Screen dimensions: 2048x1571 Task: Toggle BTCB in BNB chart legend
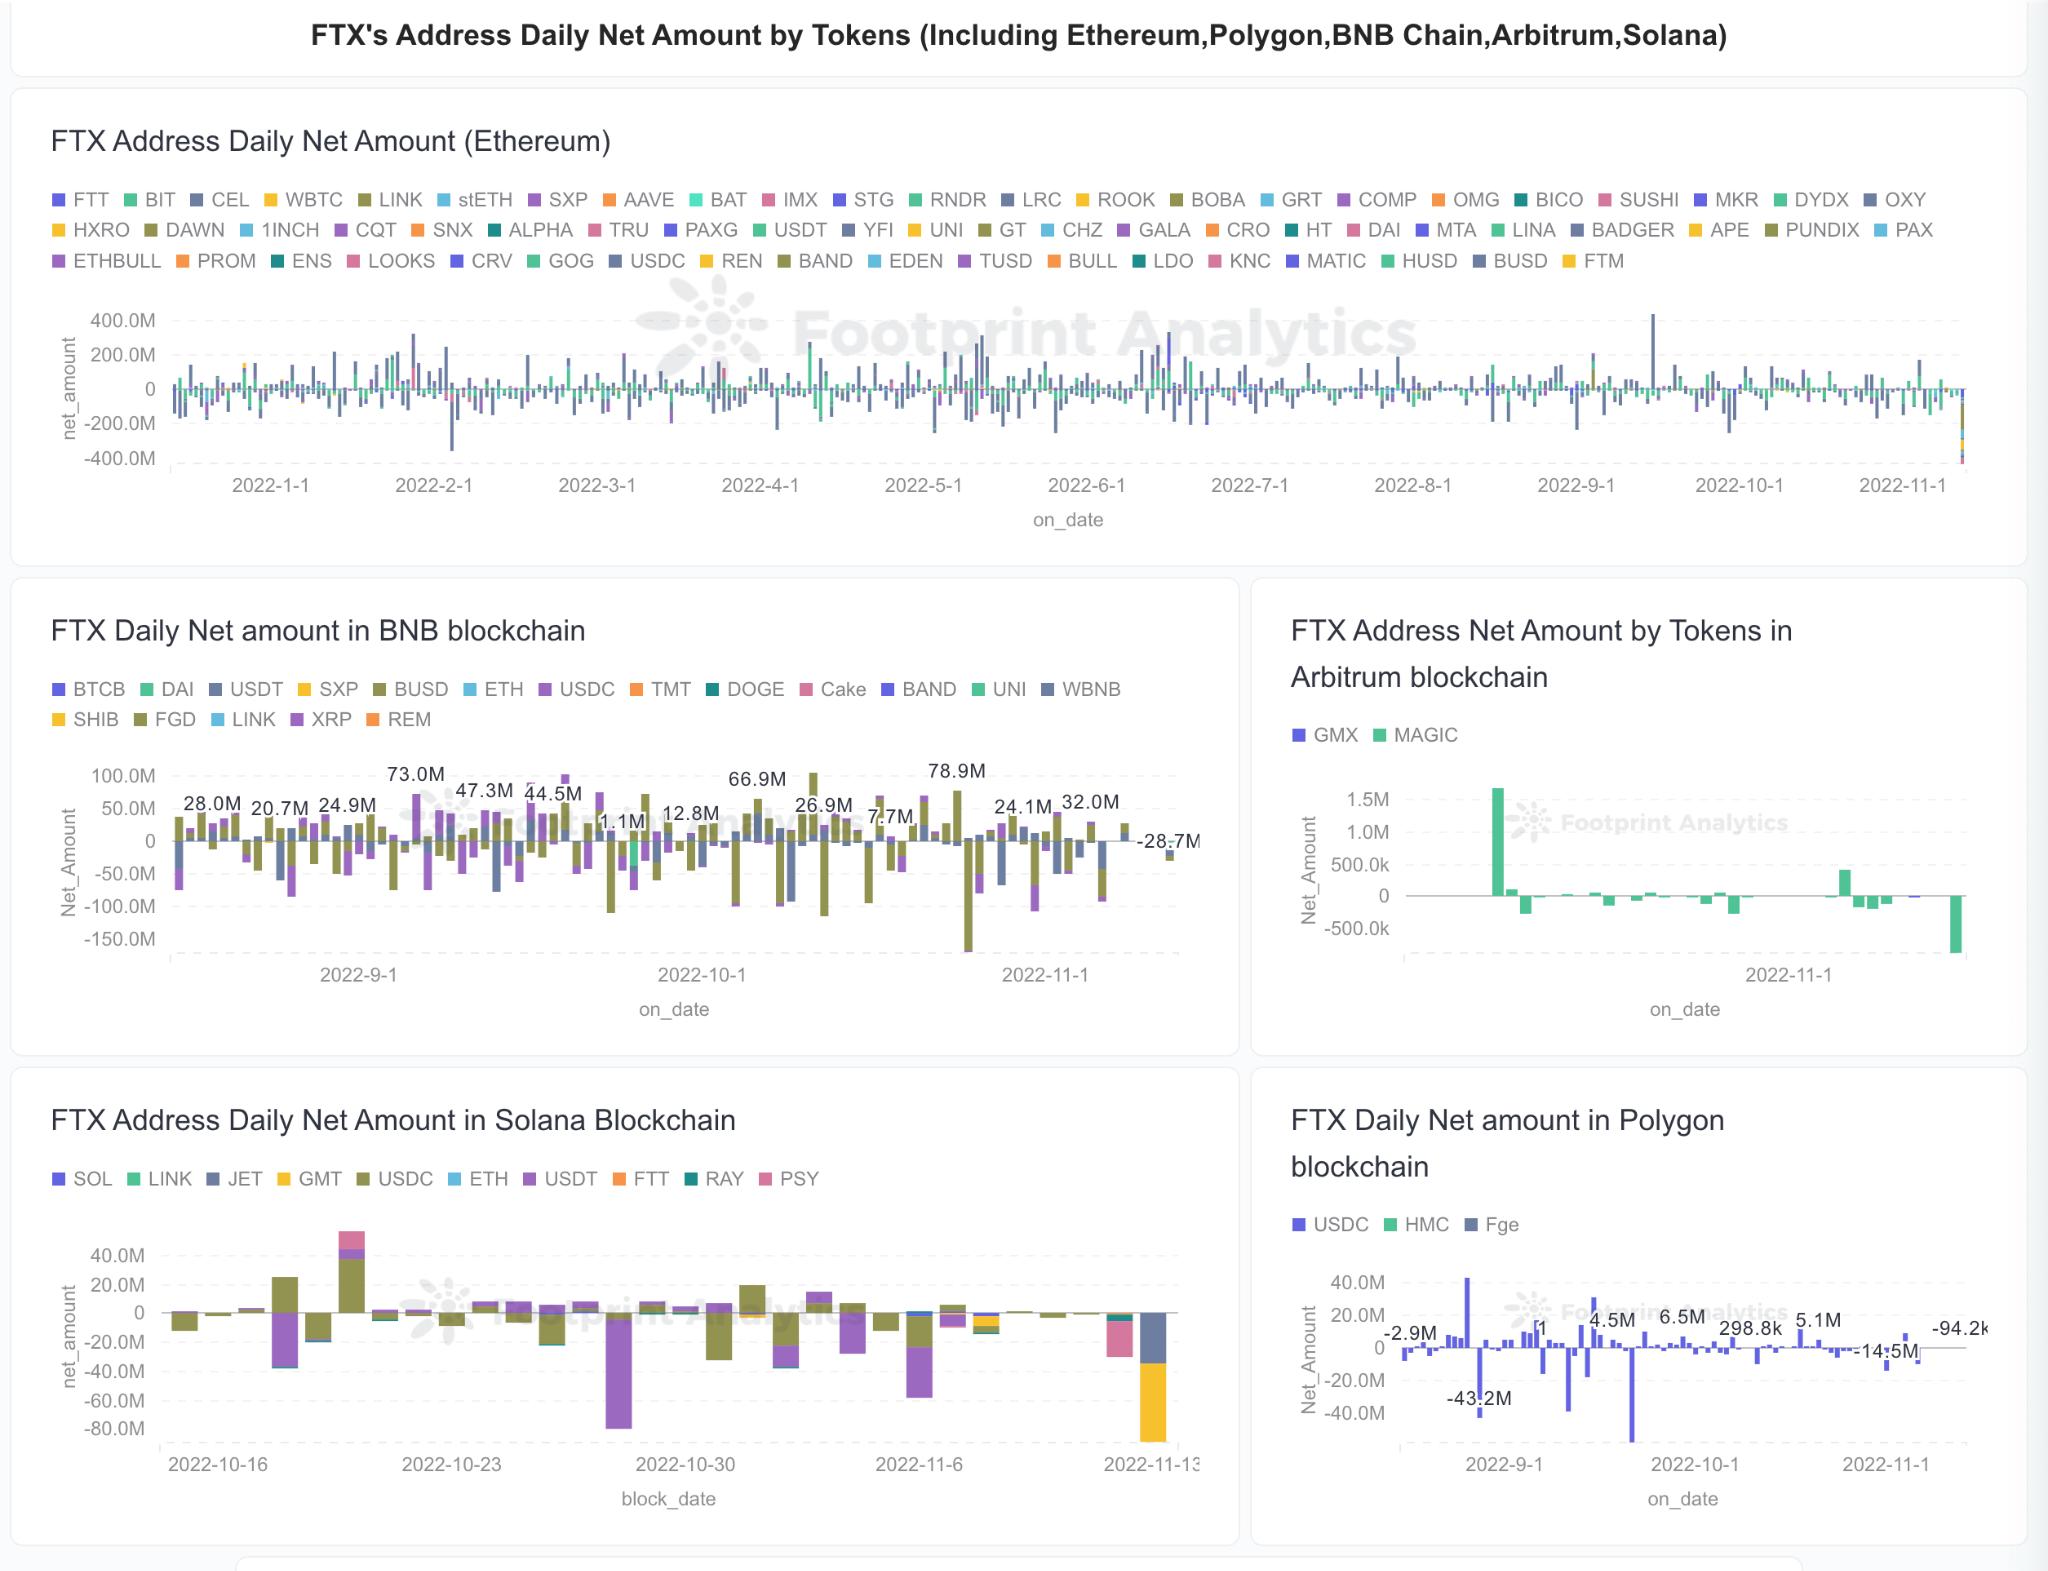coord(88,689)
